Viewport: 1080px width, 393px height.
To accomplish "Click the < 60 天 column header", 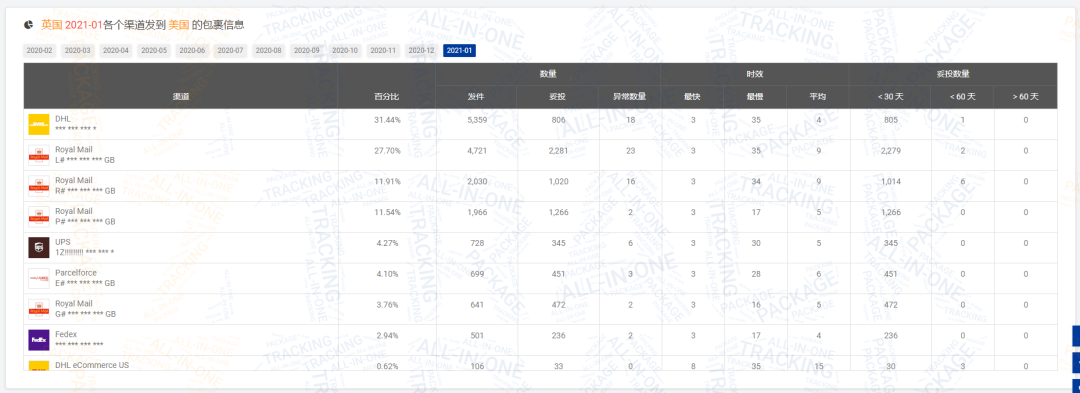I will pos(962,97).
